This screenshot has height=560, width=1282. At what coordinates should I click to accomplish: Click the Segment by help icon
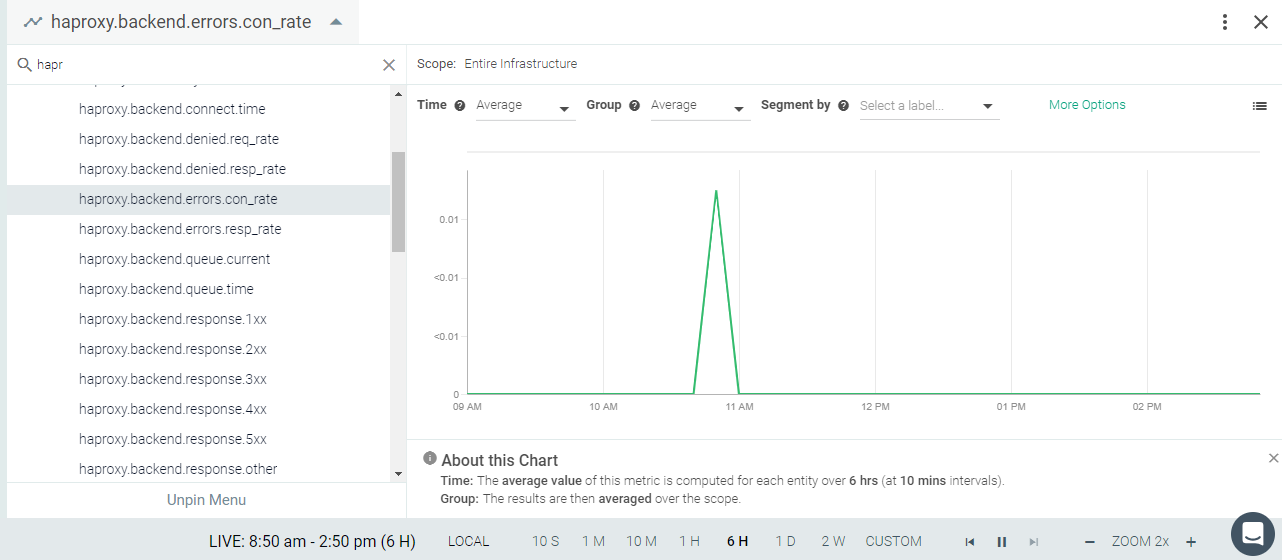tap(843, 105)
